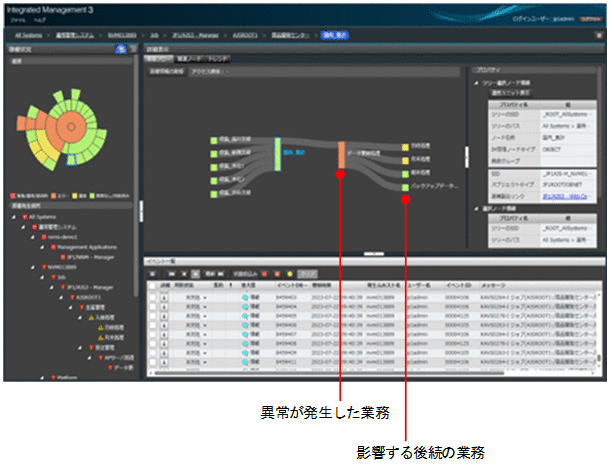The width and height of the screenshot is (609, 468).
Task: Click the icon at breadcrumb bar's right end
Action: (x=599, y=35)
